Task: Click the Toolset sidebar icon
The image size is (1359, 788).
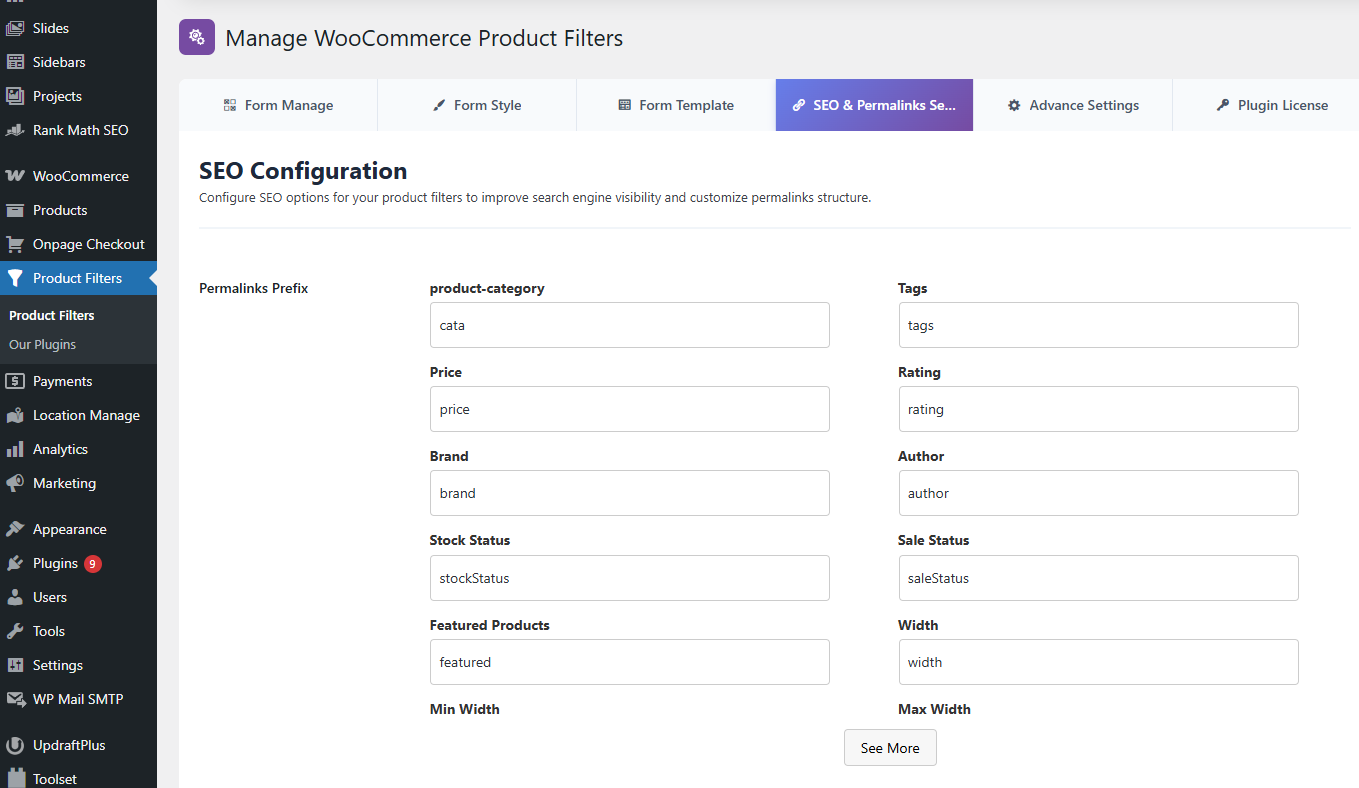Action: click(15, 778)
